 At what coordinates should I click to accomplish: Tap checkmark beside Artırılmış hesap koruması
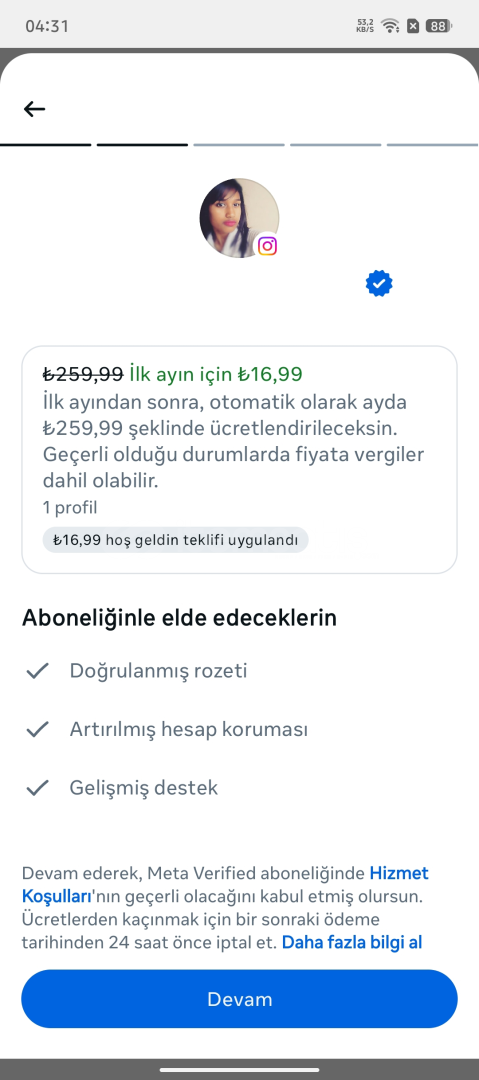point(37,729)
